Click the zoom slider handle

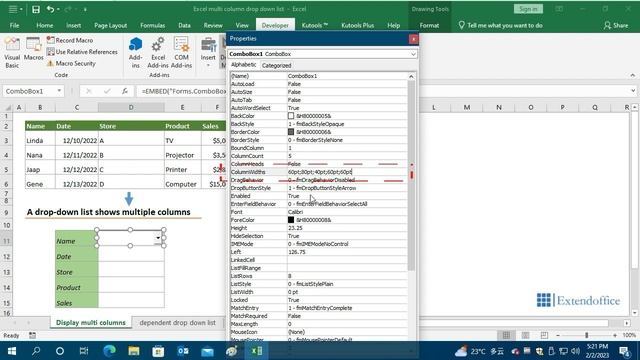point(587,335)
